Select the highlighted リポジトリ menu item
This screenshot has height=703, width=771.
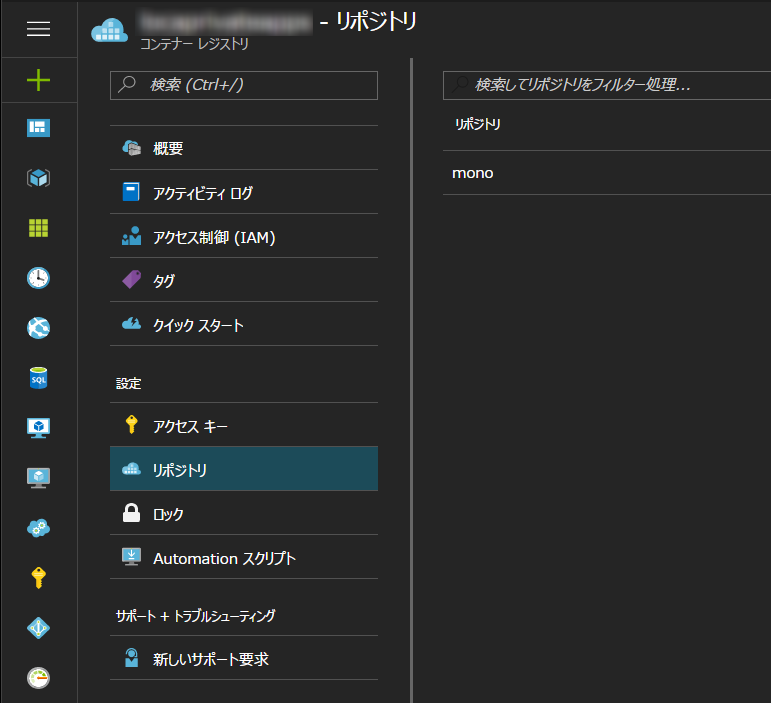(x=244, y=469)
